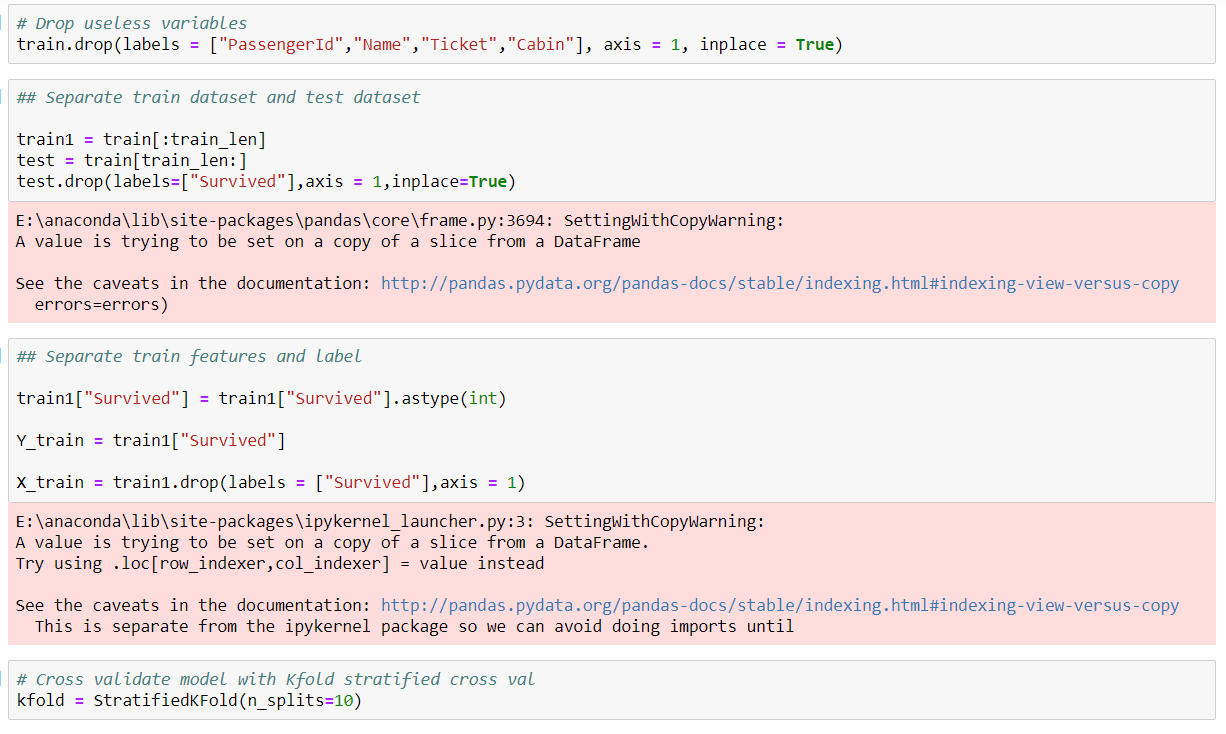The height and width of the screenshot is (734, 1226).
Task: Click the 'A value is trying to be set' line in second warning
Action: pos(333,542)
